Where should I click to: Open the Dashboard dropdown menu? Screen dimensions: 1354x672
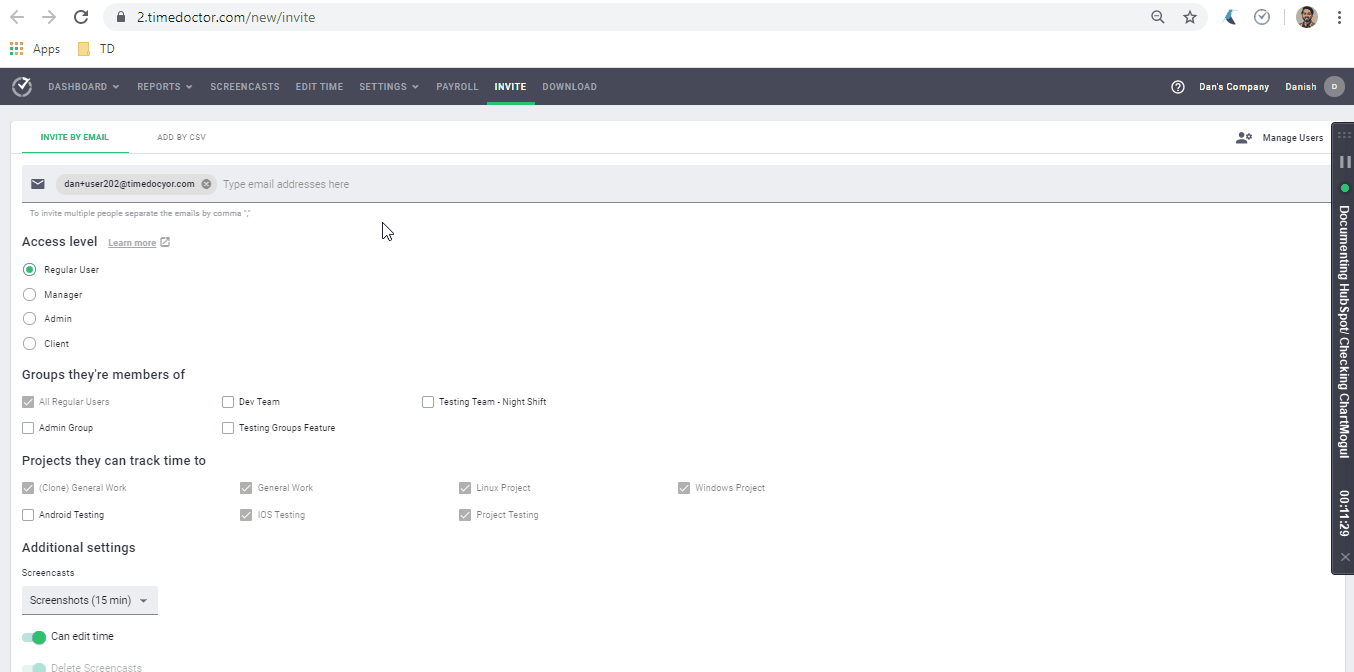click(83, 87)
